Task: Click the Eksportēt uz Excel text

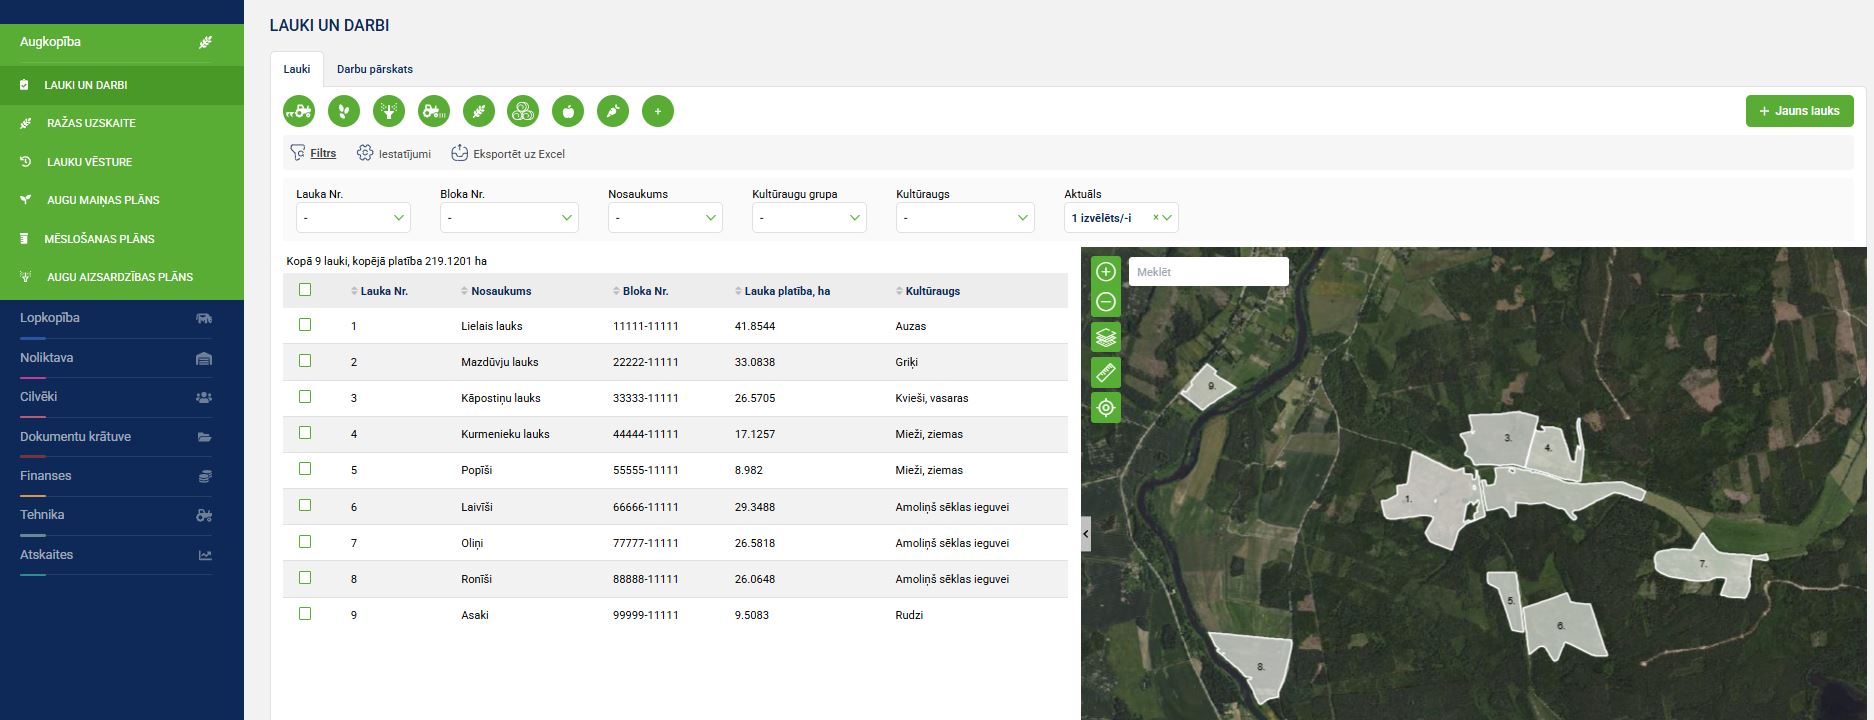Action: pos(519,154)
